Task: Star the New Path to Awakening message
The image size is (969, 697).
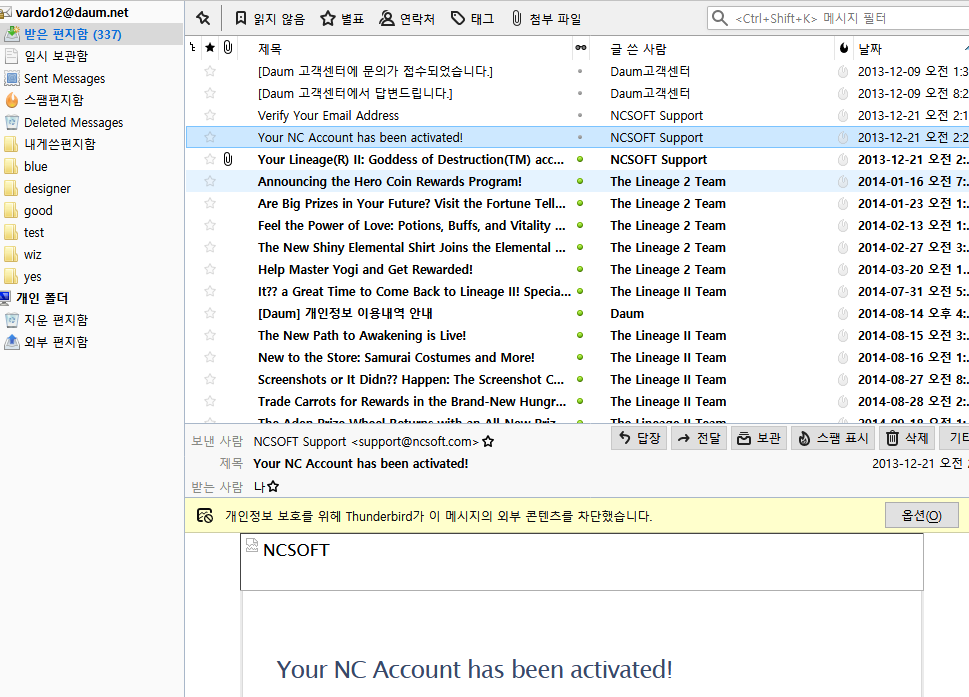Action: click(210, 335)
